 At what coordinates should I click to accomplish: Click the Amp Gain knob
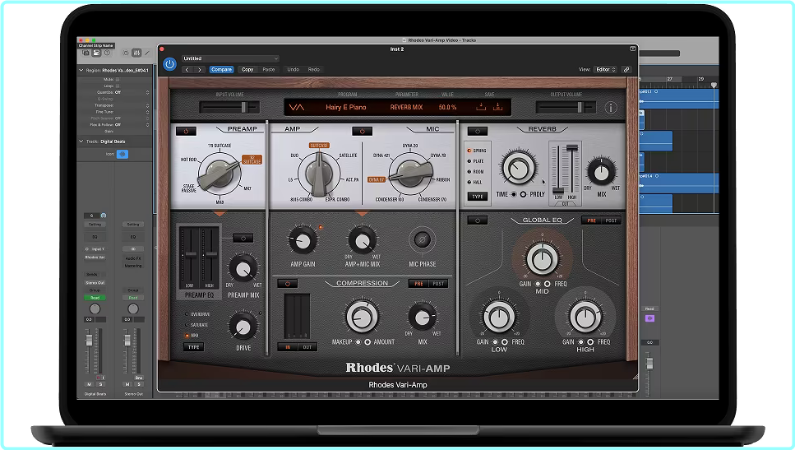click(x=300, y=239)
